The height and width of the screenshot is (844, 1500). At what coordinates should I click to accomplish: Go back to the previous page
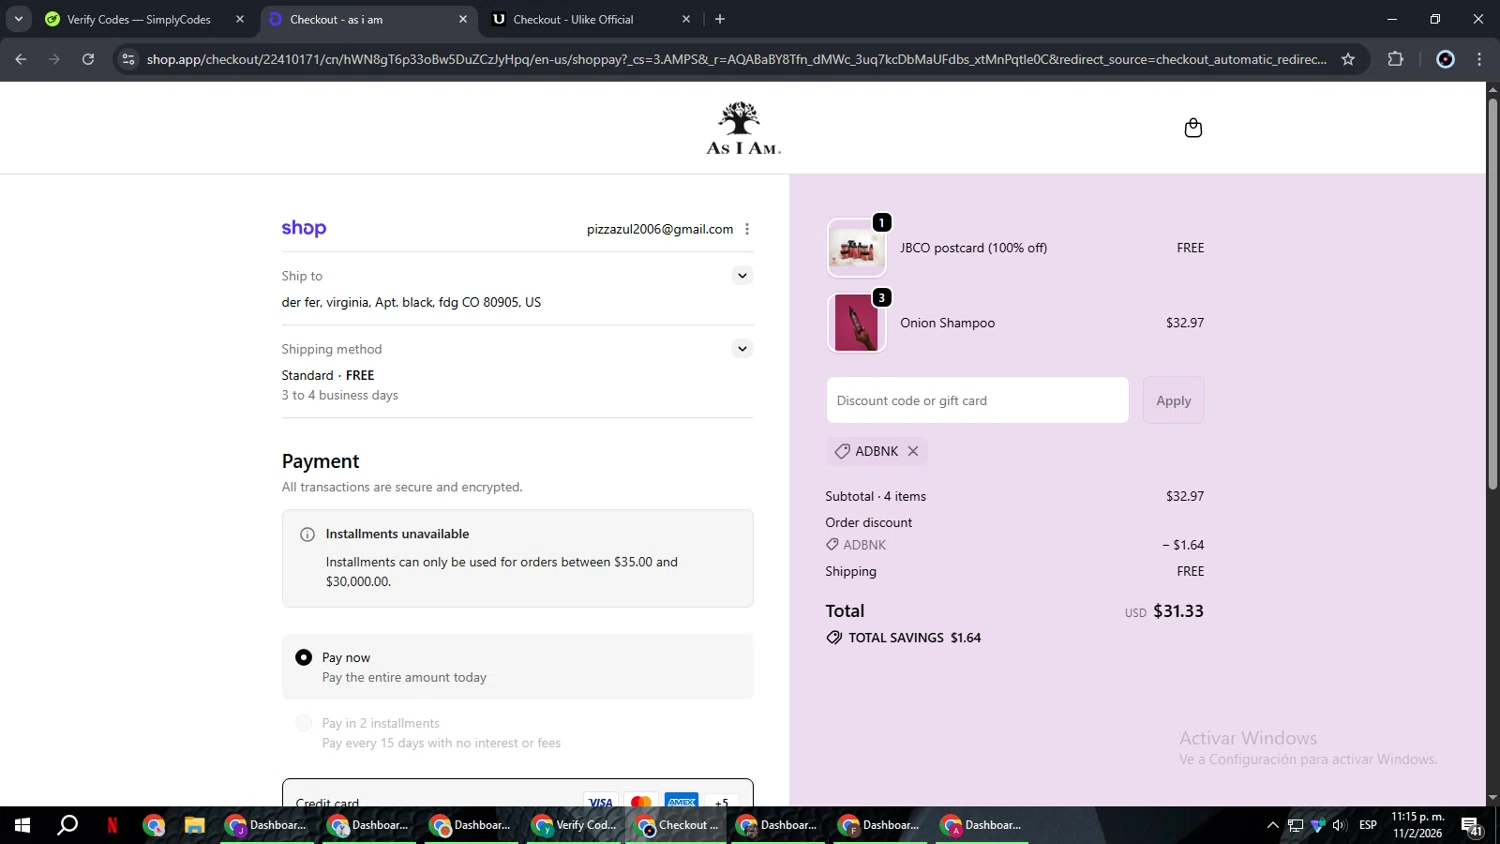coord(21,59)
